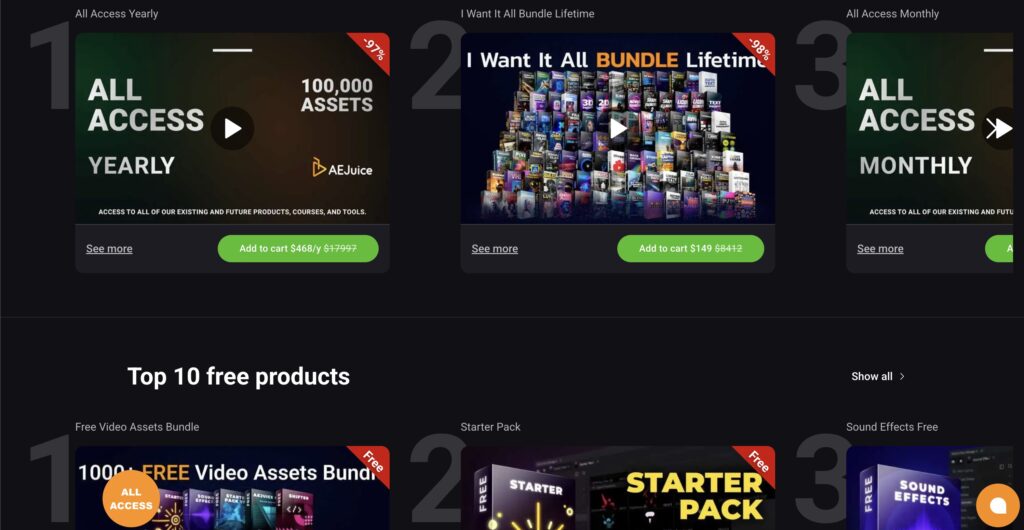Click the orange ALL ACCESS round badge

131,499
